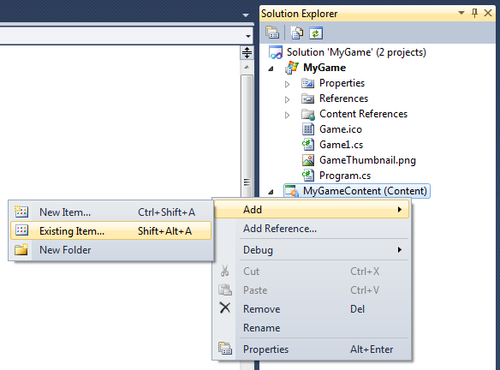Click the Solution Explorer auto-hide pin icon
Image resolution: width=500 pixels, height=370 pixels.
point(475,13)
